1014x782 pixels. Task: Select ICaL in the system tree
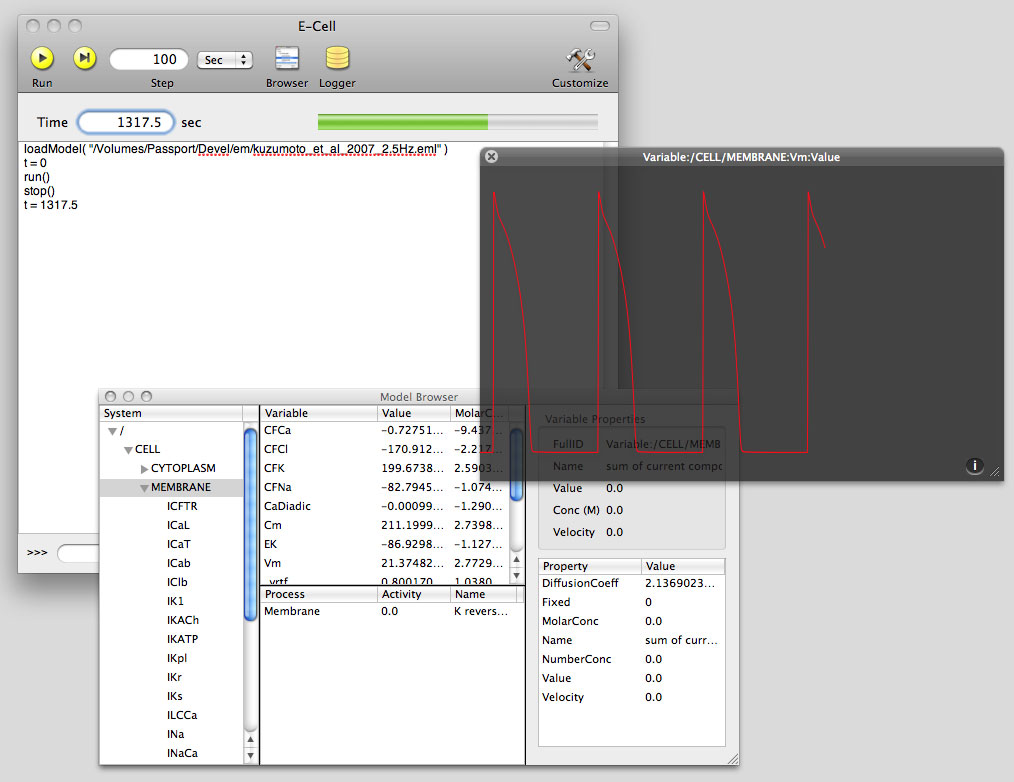click(179, 525)
